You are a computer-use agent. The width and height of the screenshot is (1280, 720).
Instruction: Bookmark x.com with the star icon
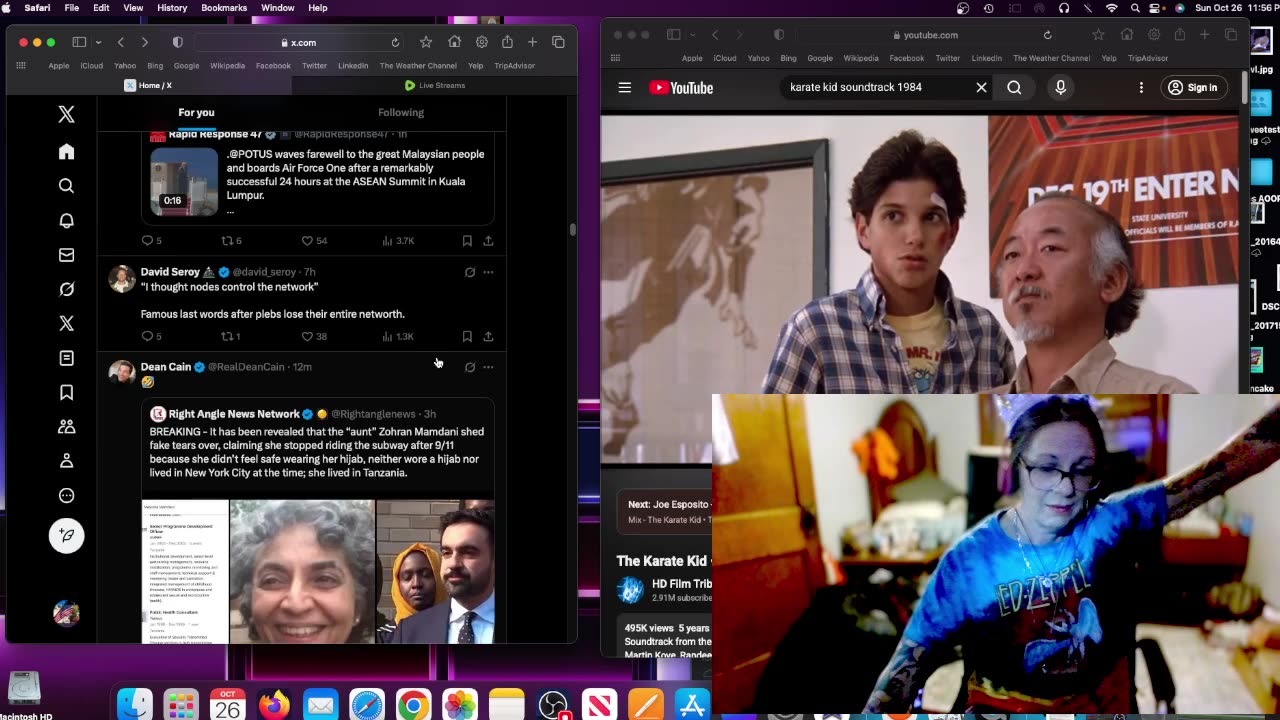pos(426,42)
